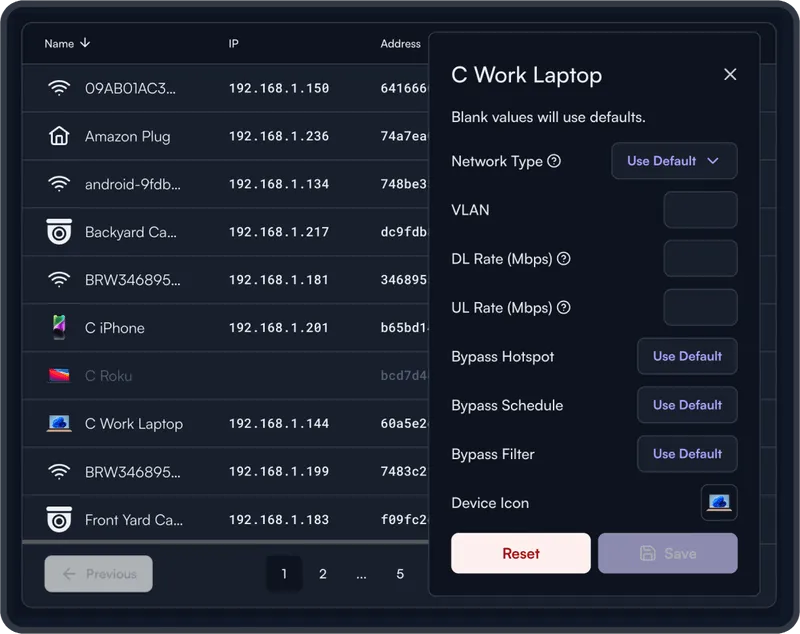The width and height of the screenshot is (800, 634).
Task: Click the device icon beside C Roku
Action: 59,375
